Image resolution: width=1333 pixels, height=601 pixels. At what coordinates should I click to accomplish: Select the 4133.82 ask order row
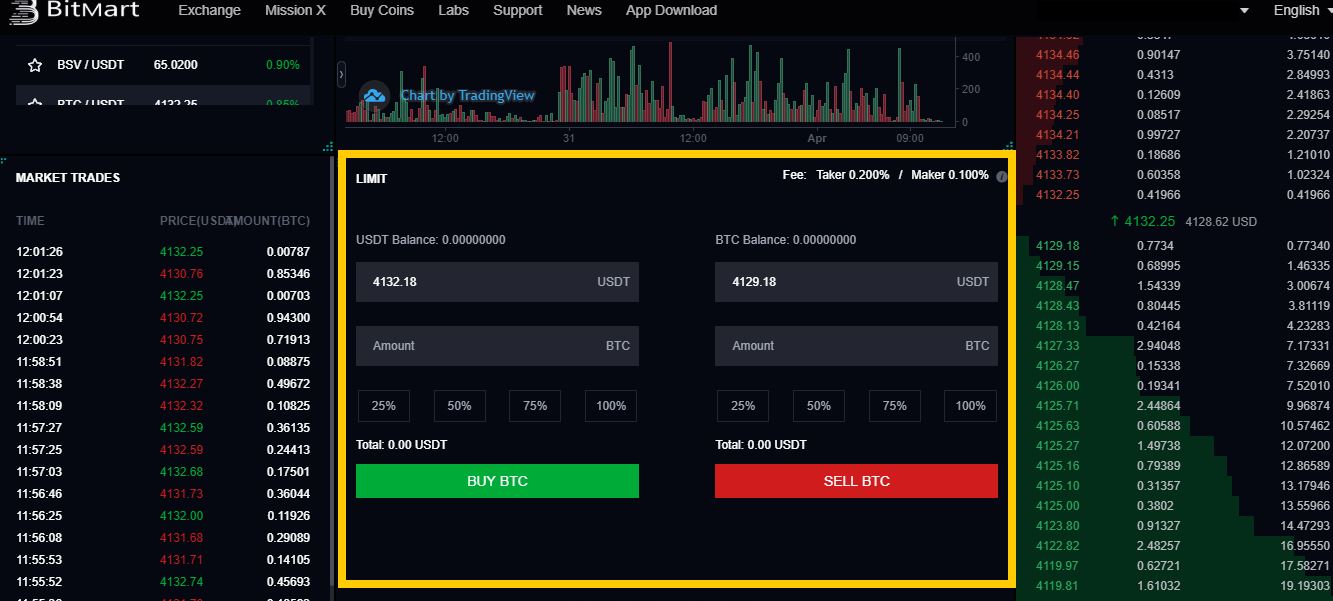(1174, 155)
